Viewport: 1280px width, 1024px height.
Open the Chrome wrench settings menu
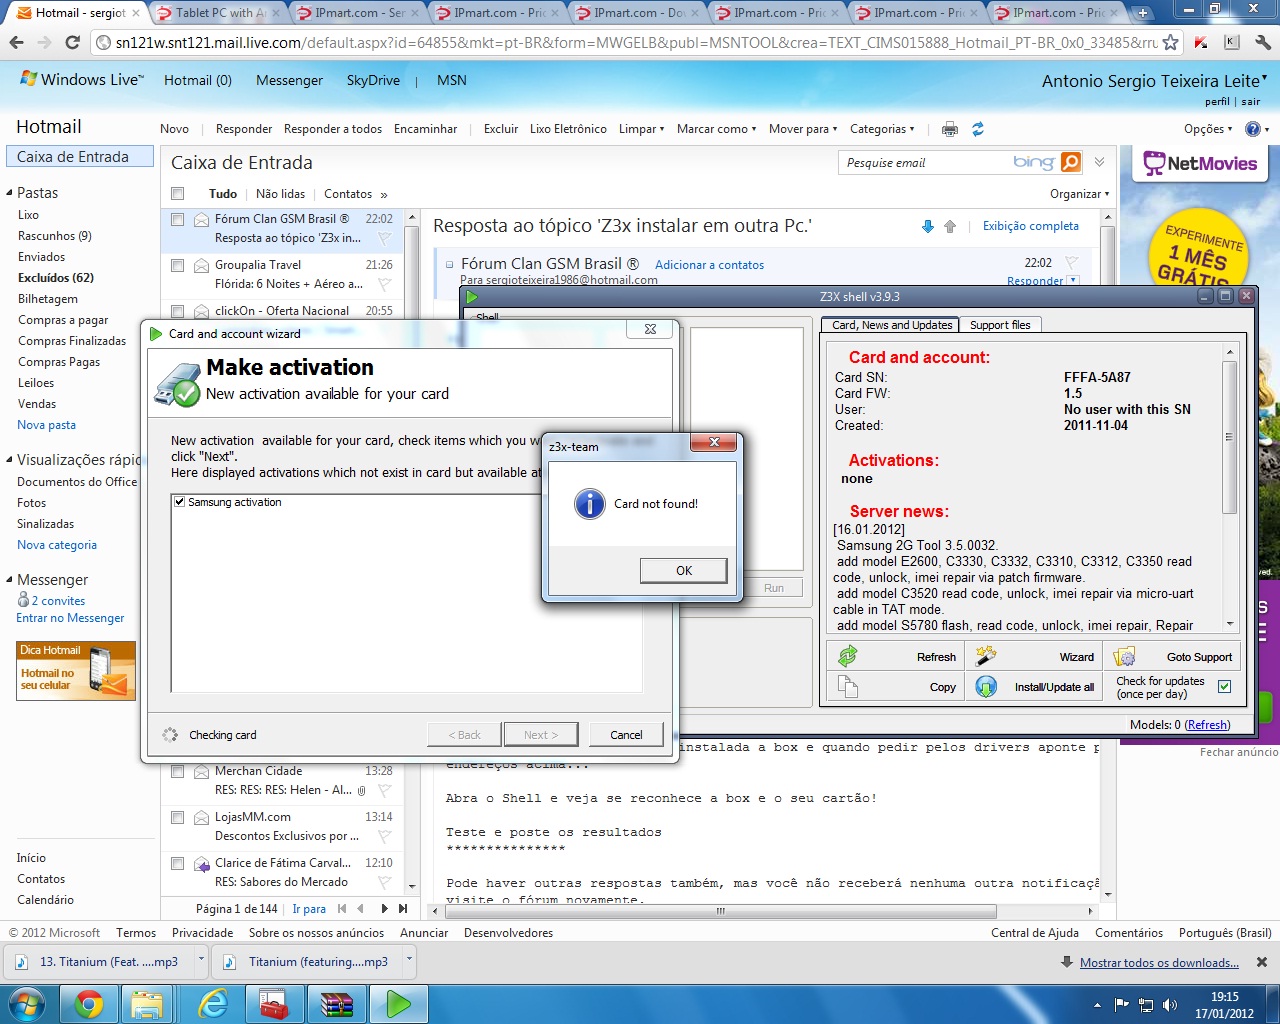tap(1263, 43)
